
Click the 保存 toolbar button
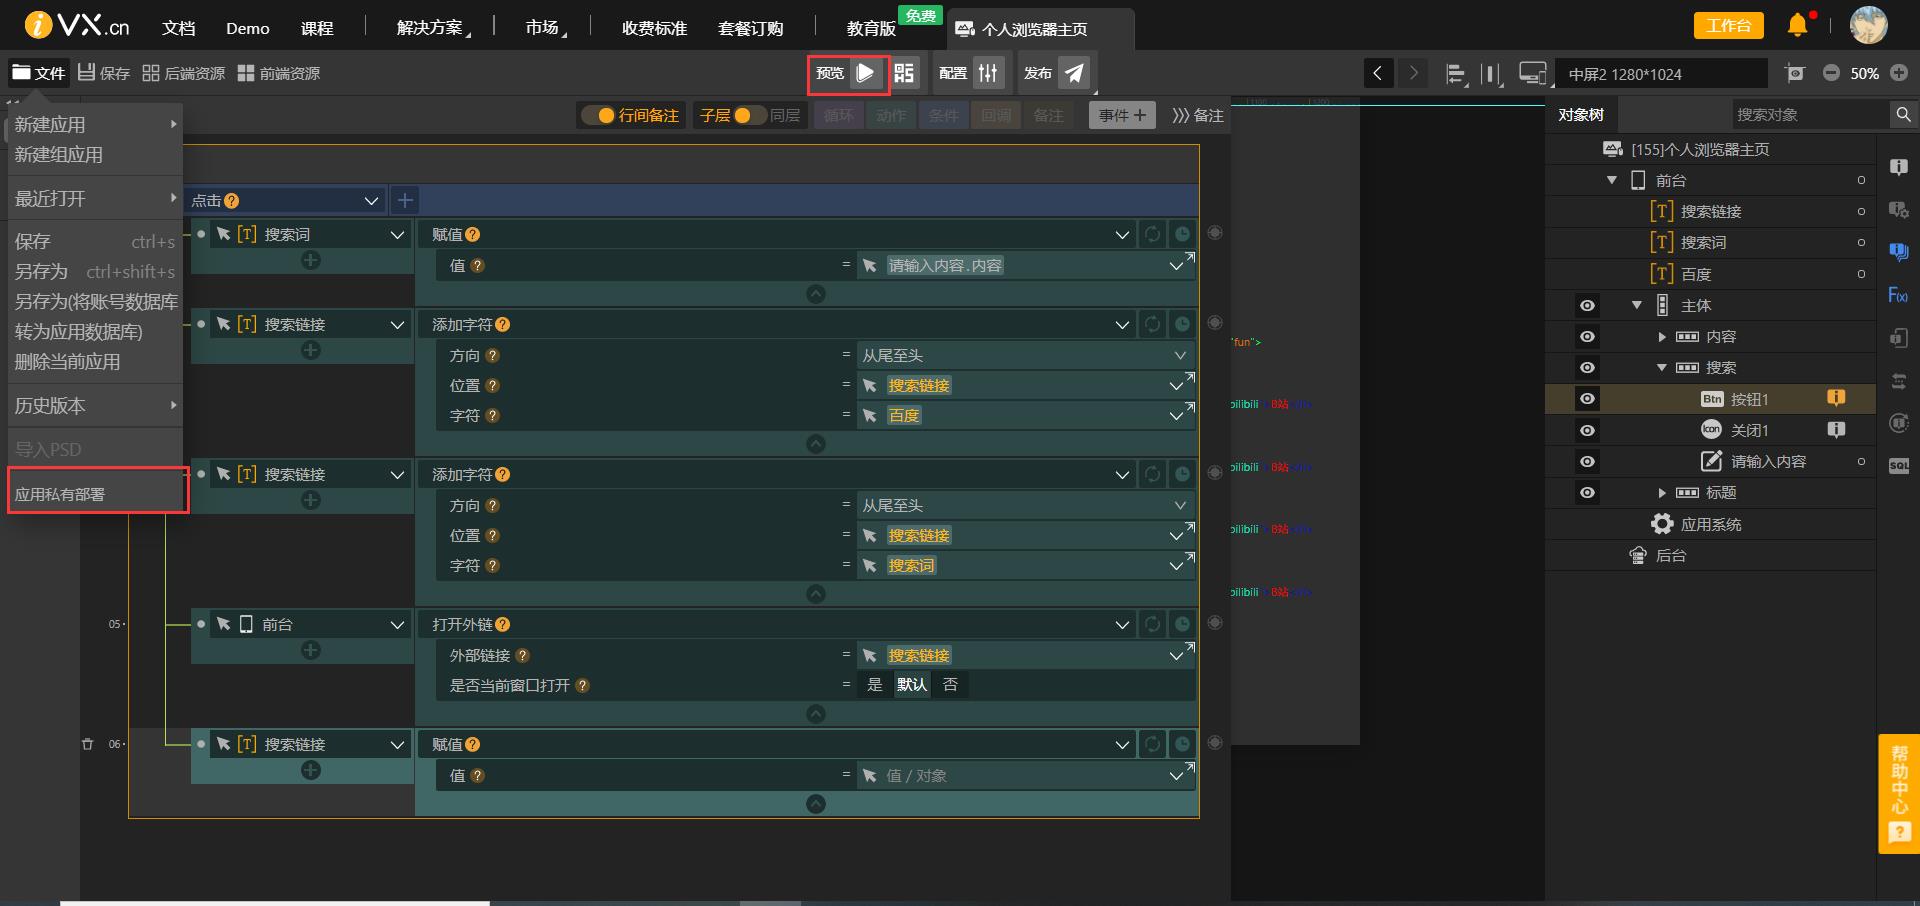(x=105, y=73)
